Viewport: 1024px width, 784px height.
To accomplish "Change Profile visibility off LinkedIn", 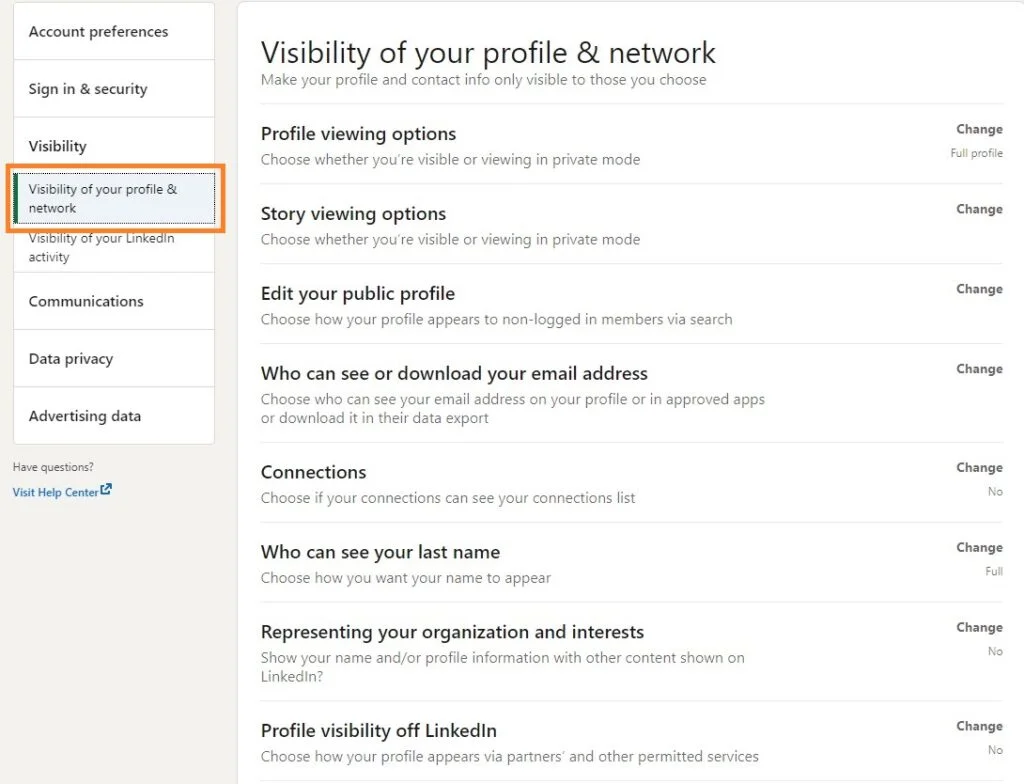I will click(978, 726).
